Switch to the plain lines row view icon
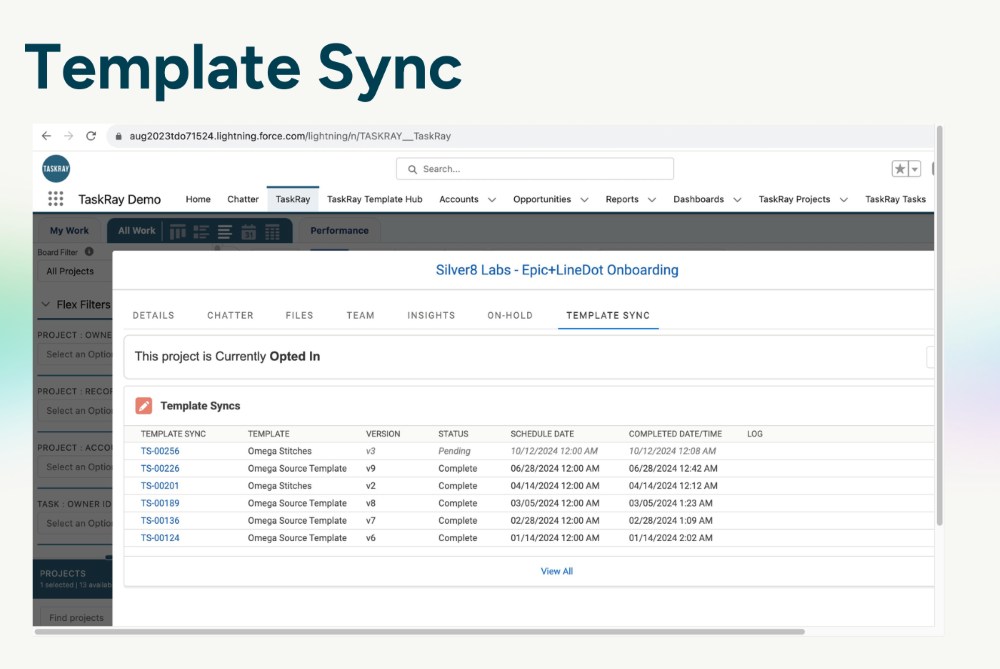This screenshot has width=1000, height=669. pos(224,231)
